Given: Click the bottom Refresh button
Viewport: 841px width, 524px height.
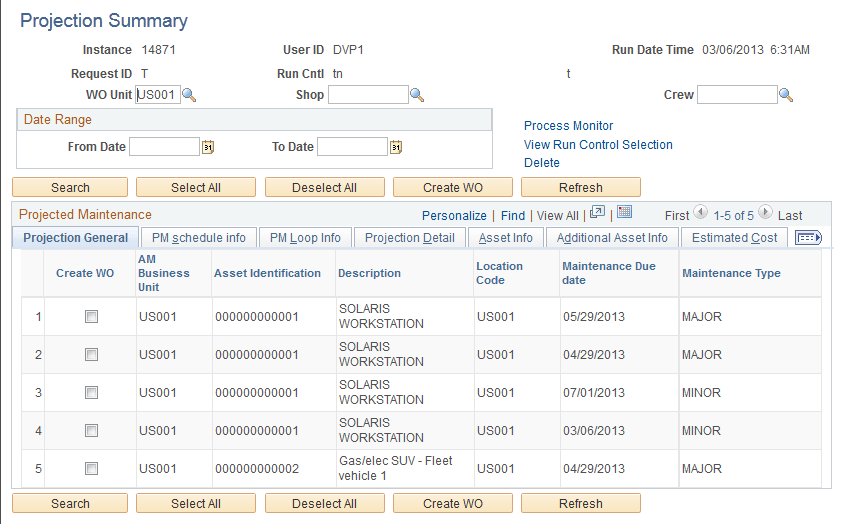Looking at the screenshot, I should coord(581,504).
